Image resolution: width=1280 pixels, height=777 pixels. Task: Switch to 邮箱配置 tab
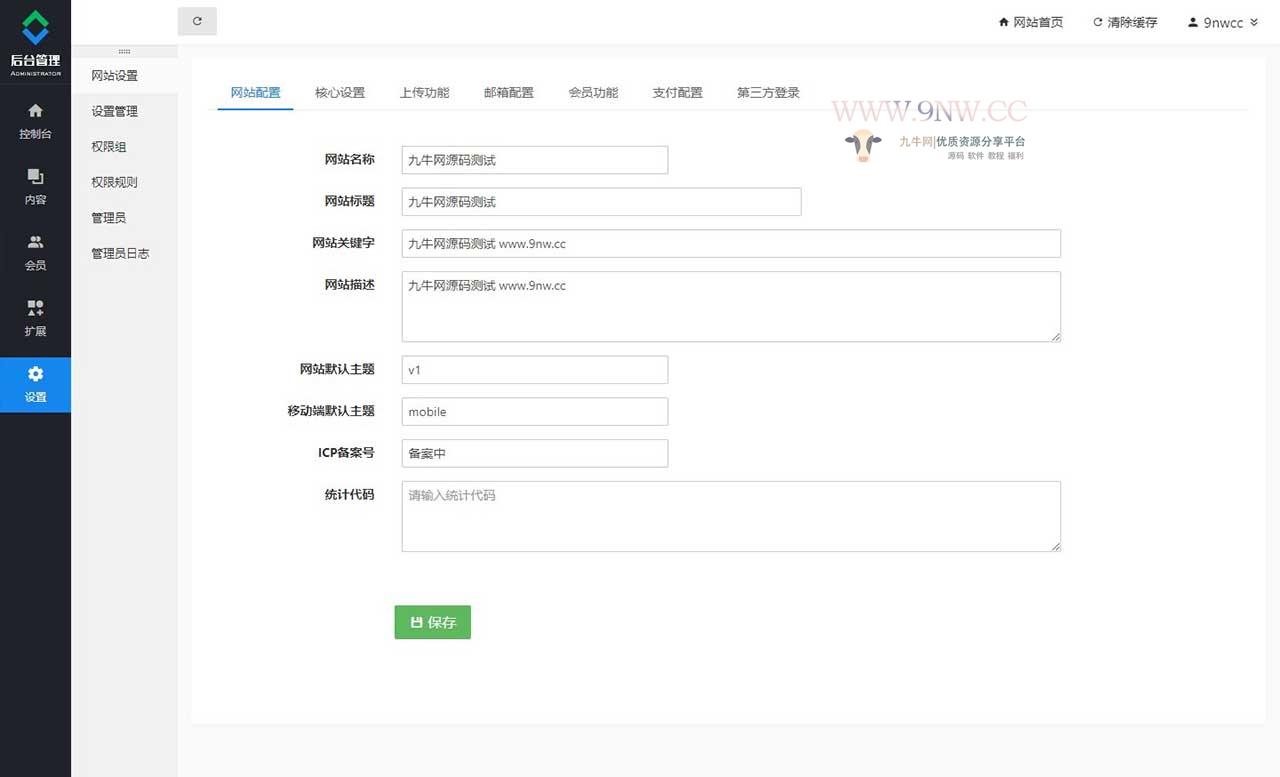tap(508, 93)
